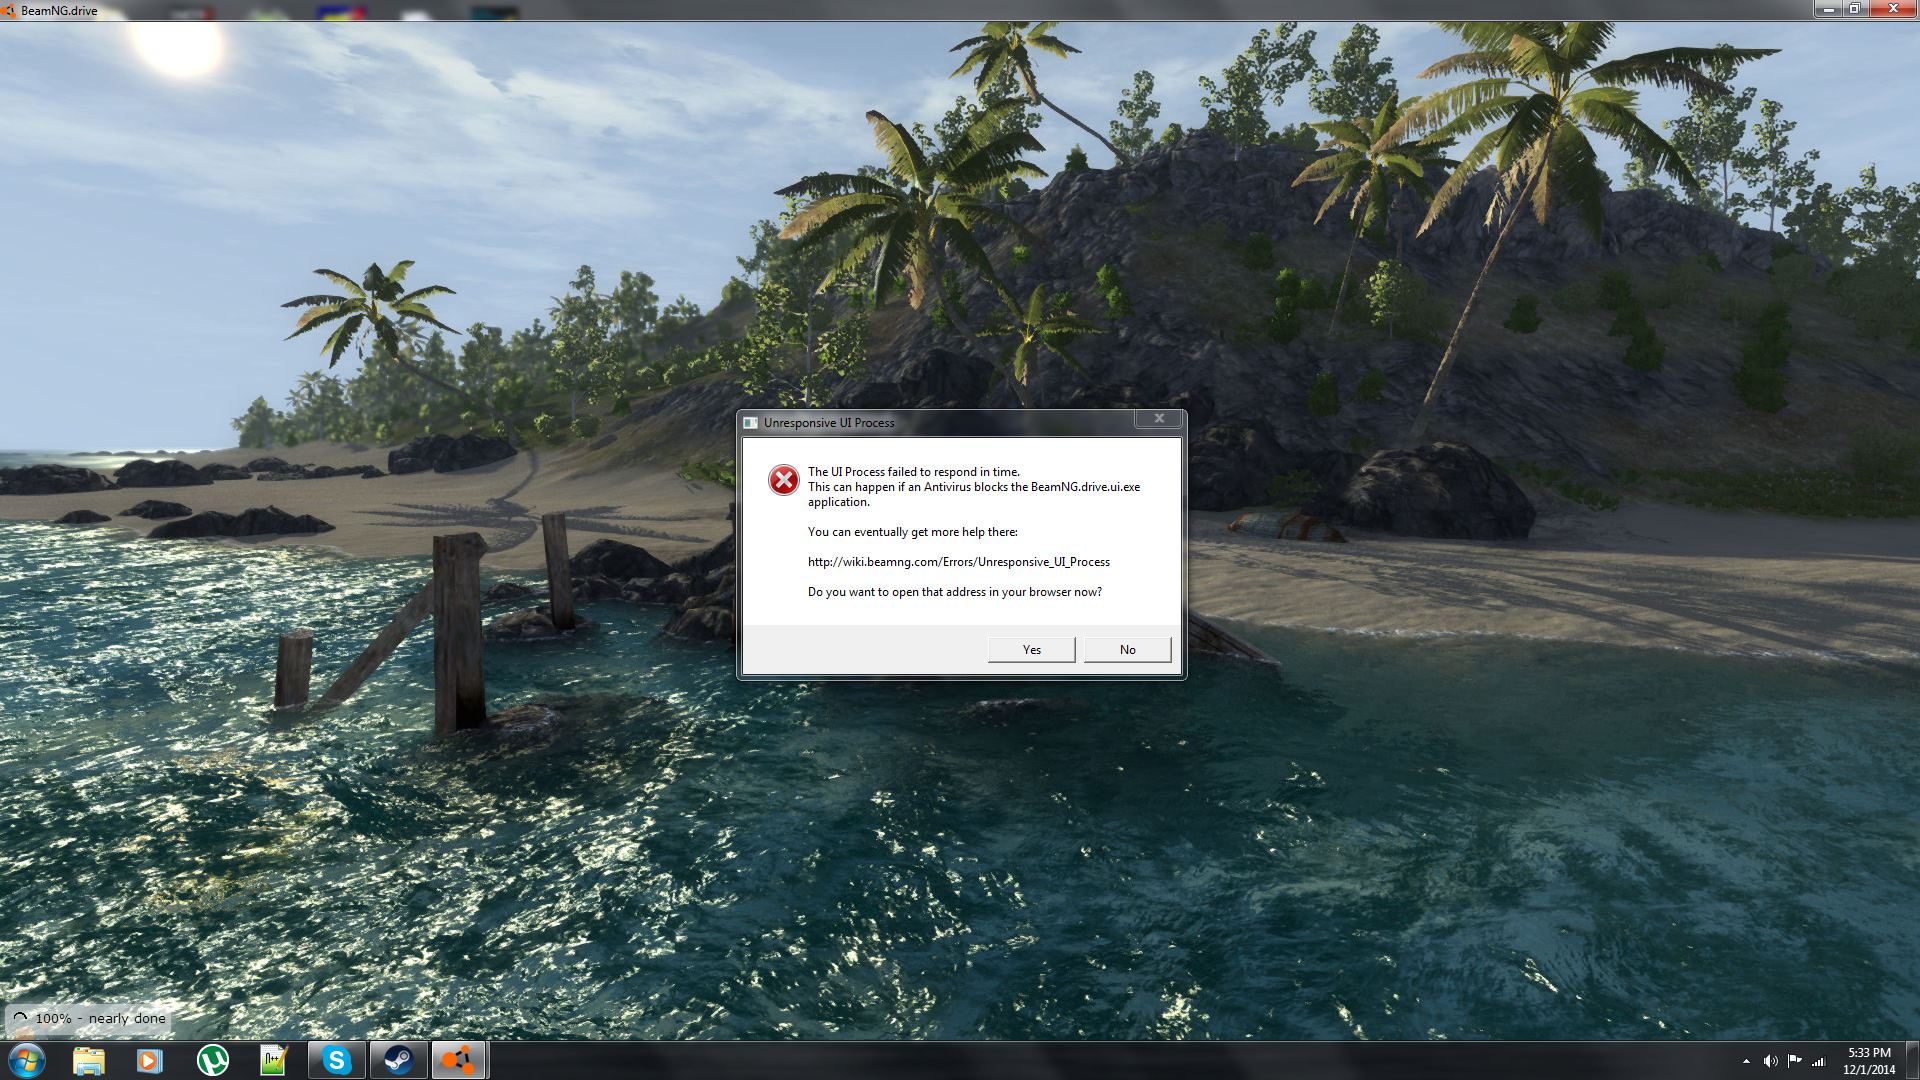1920x1080 pixels.
Task: Click the BeamNG.drive taskbar button
Action: coord(459,1060)
